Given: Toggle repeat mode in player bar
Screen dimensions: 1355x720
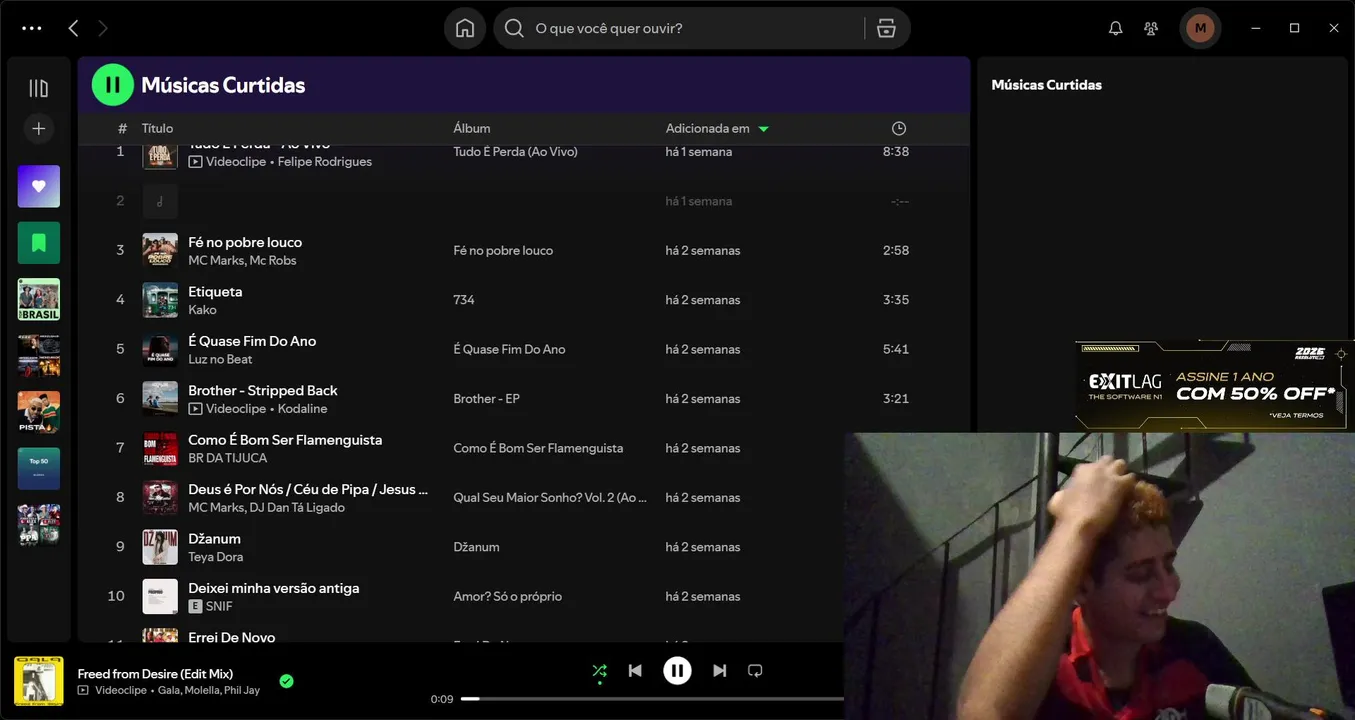Looking at the screenshot, I should [756, 671].
